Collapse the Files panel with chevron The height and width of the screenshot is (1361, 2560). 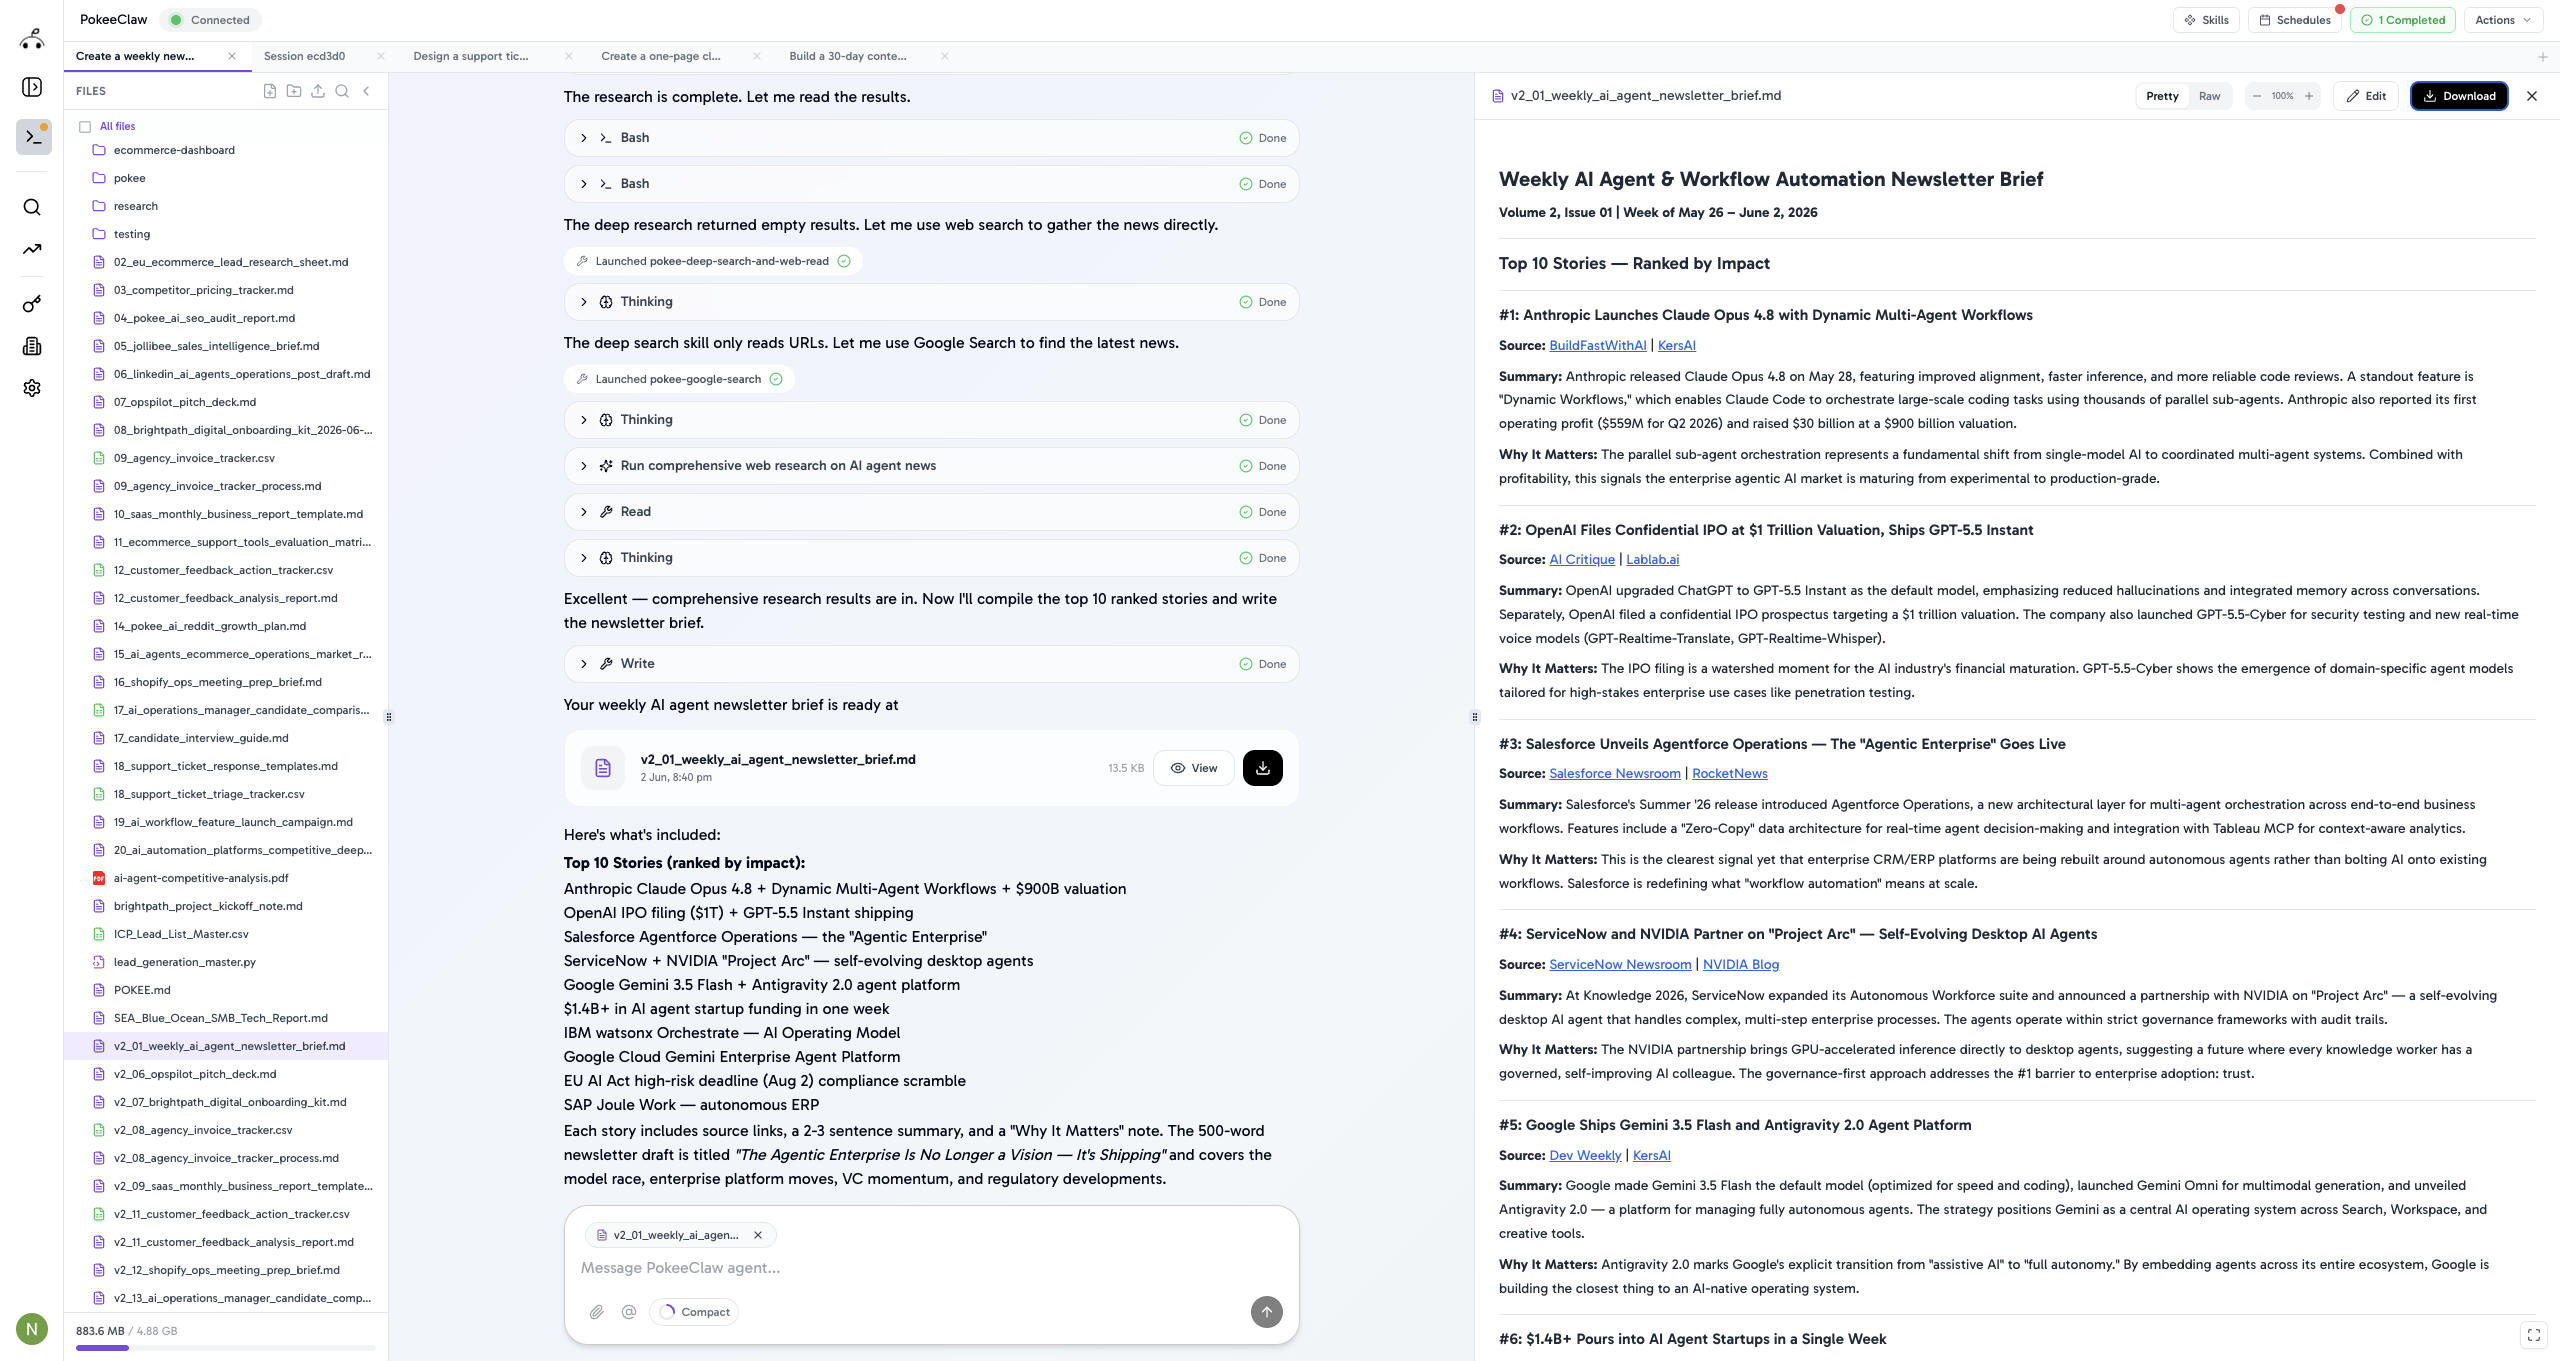click(367, 91)
